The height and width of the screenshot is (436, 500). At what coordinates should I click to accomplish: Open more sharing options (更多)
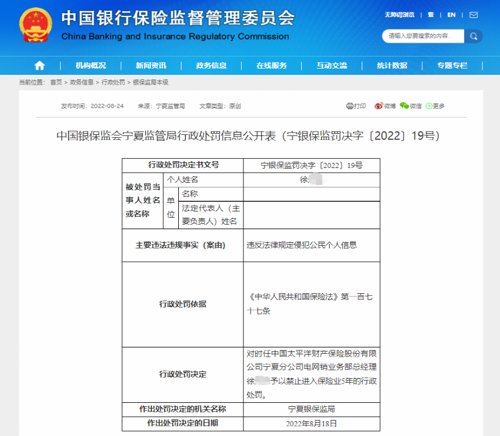[x=435, y=106]
